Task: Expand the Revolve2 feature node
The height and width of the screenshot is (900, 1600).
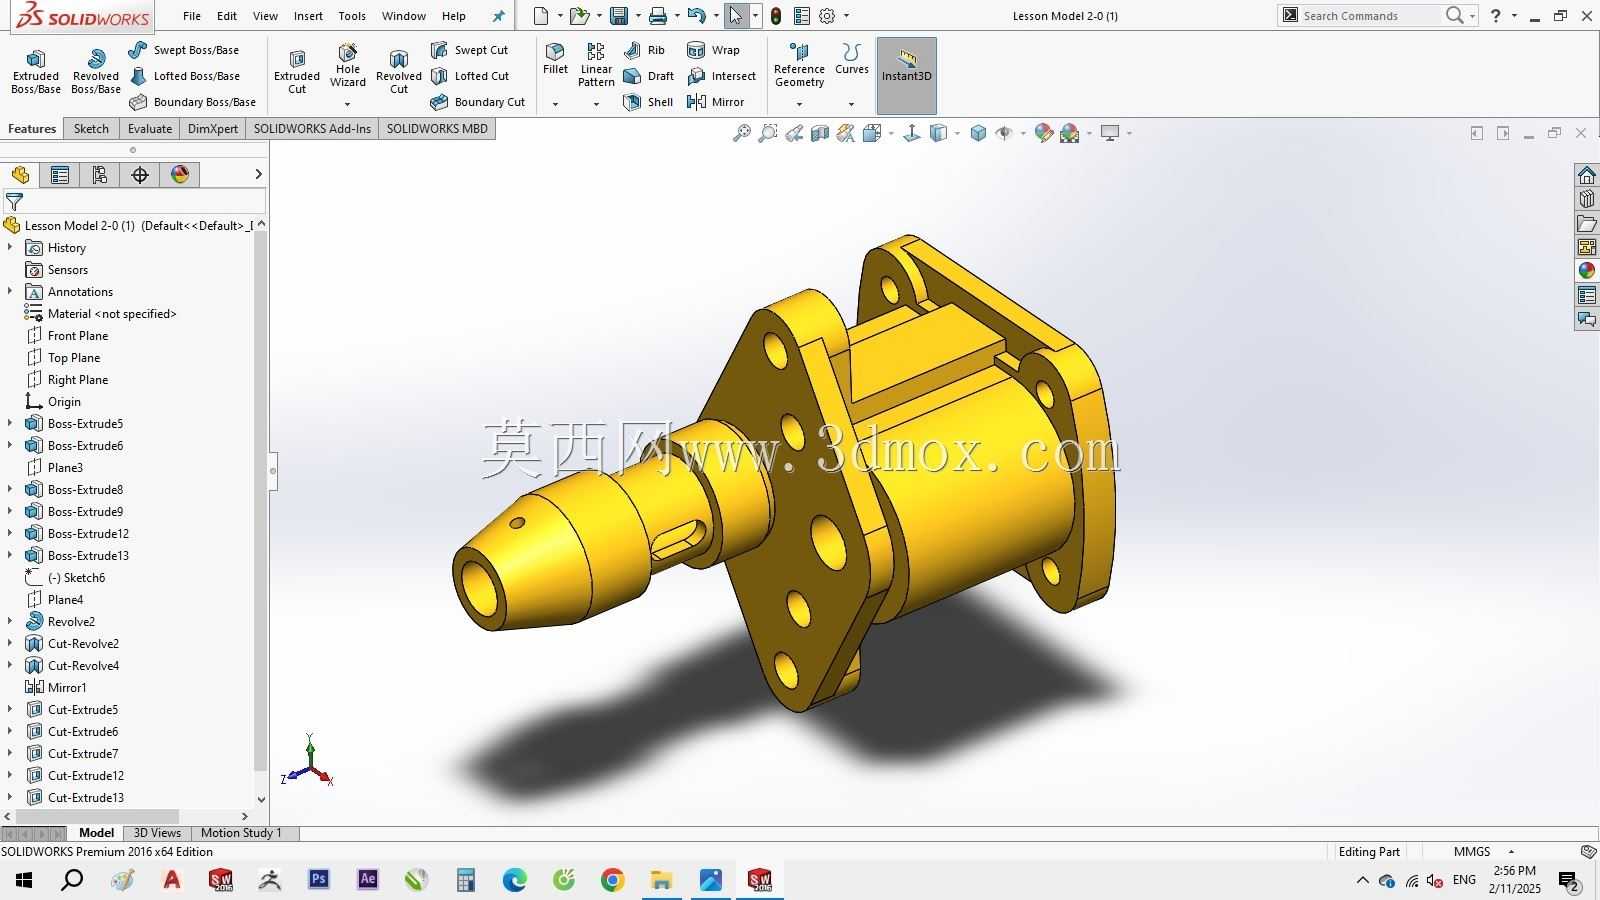Action: coord(10,621)
